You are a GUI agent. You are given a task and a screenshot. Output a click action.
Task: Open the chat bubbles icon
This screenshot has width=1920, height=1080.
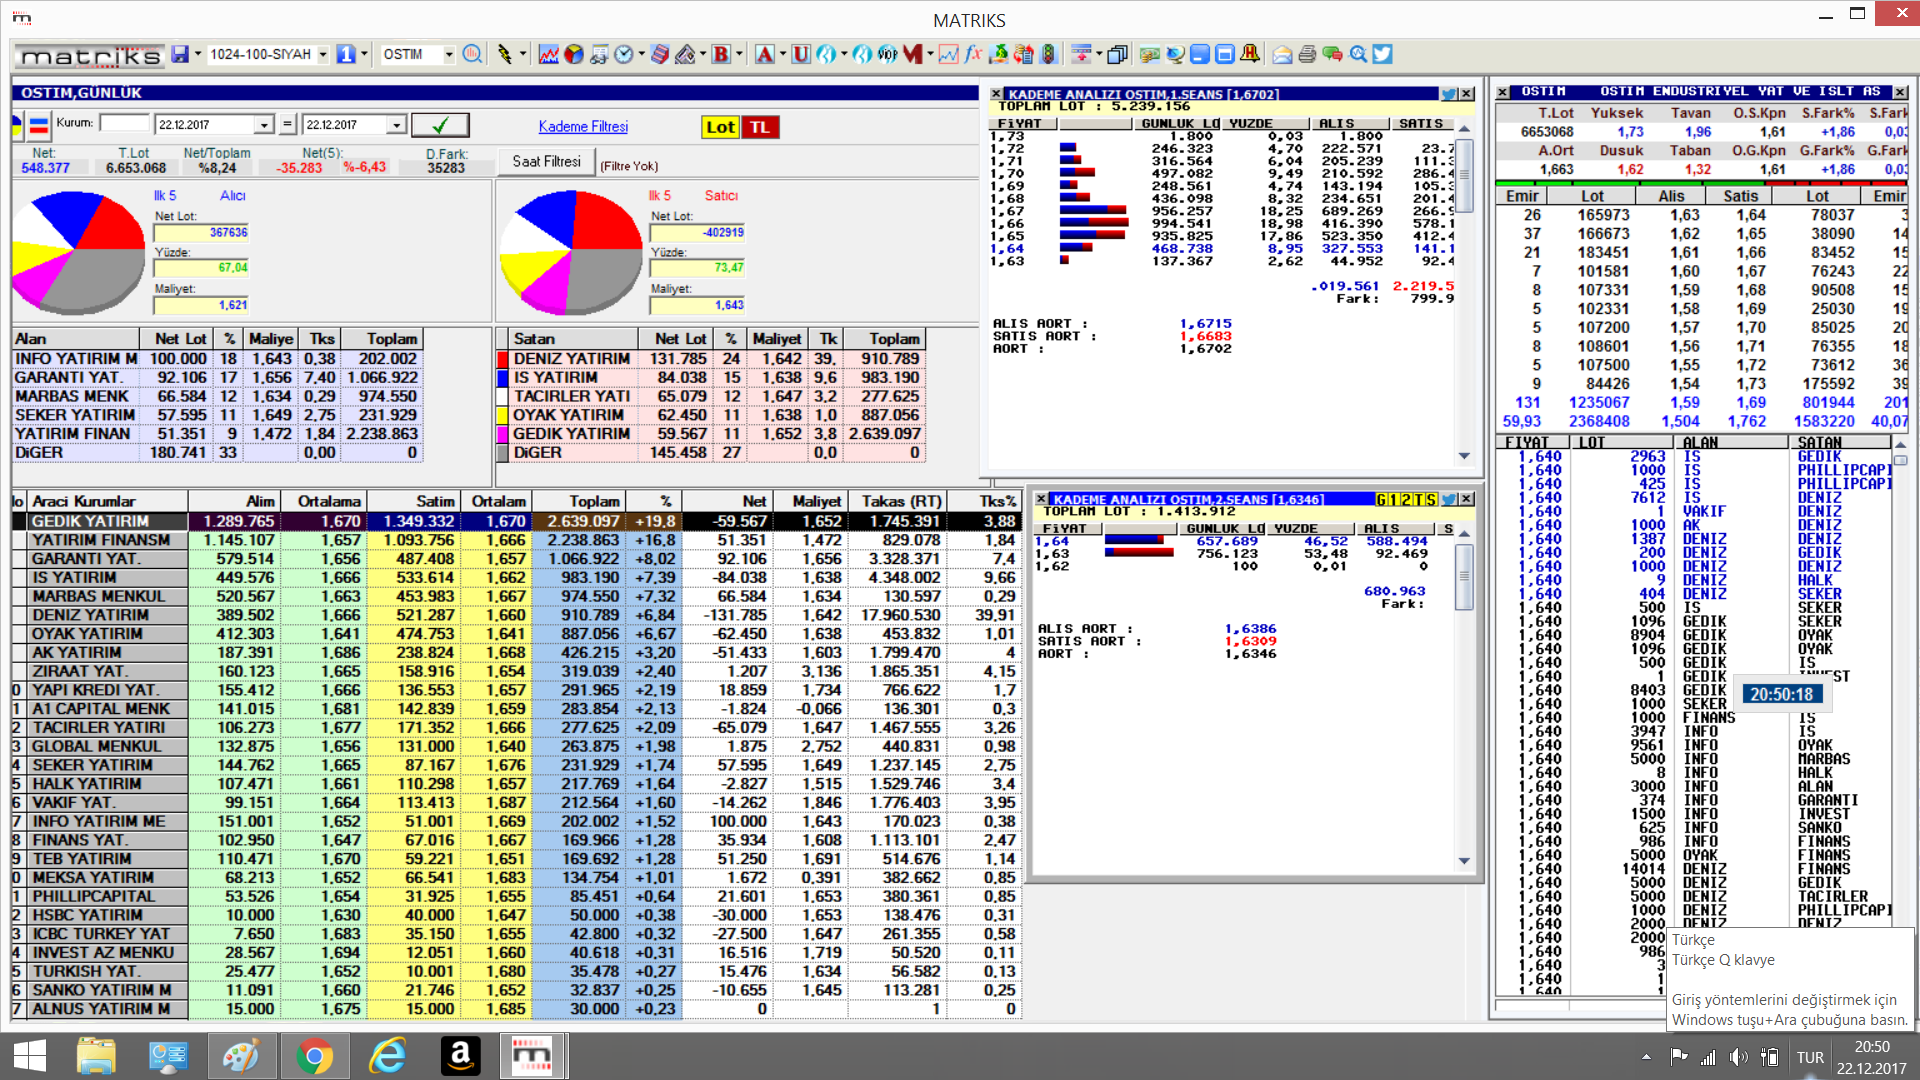click(1332, 54)
